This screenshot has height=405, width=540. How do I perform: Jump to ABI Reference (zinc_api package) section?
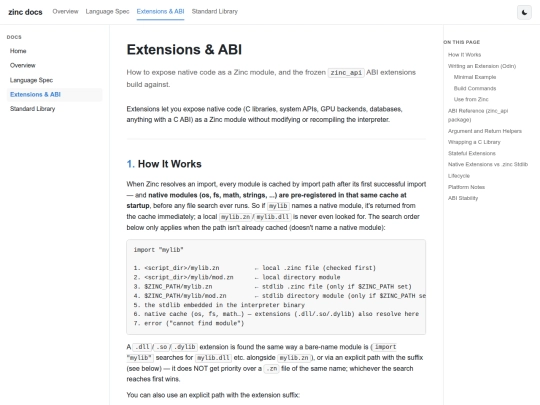point(478,115)
